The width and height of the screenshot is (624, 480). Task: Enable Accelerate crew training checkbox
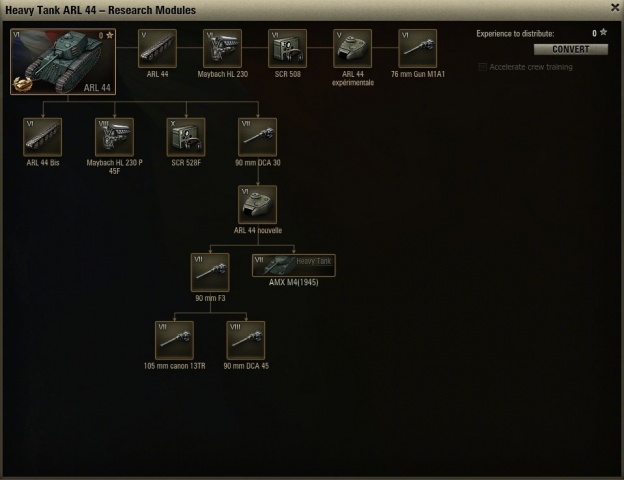pos(482,67)
